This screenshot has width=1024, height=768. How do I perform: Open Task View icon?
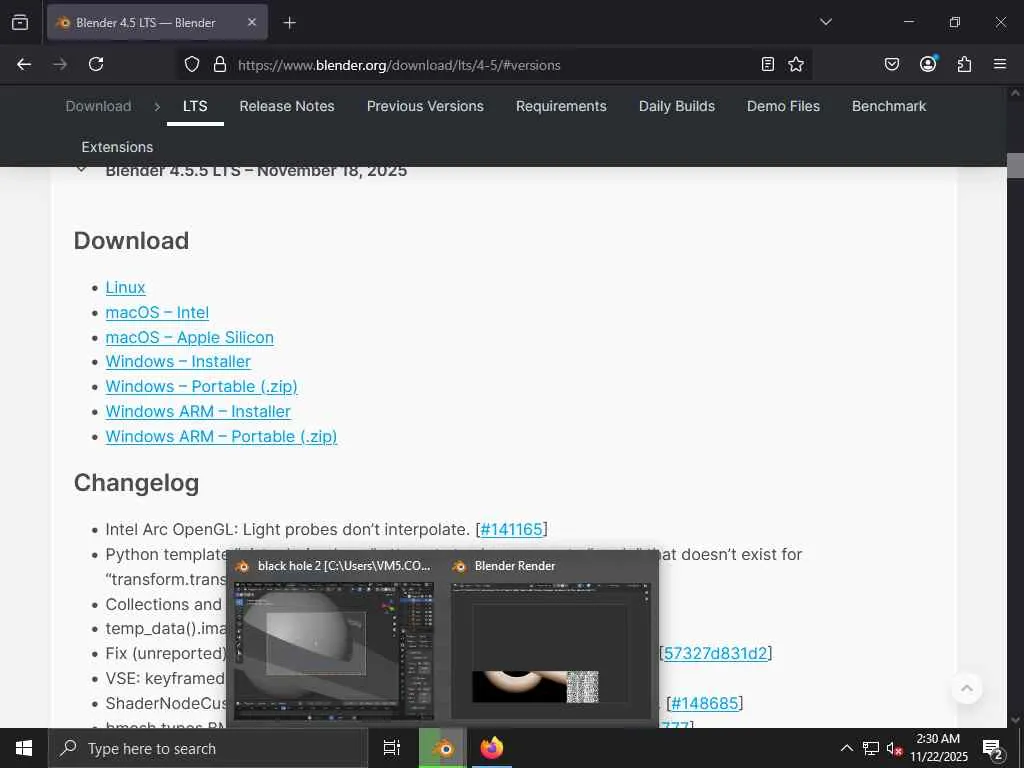click(392, 748)
